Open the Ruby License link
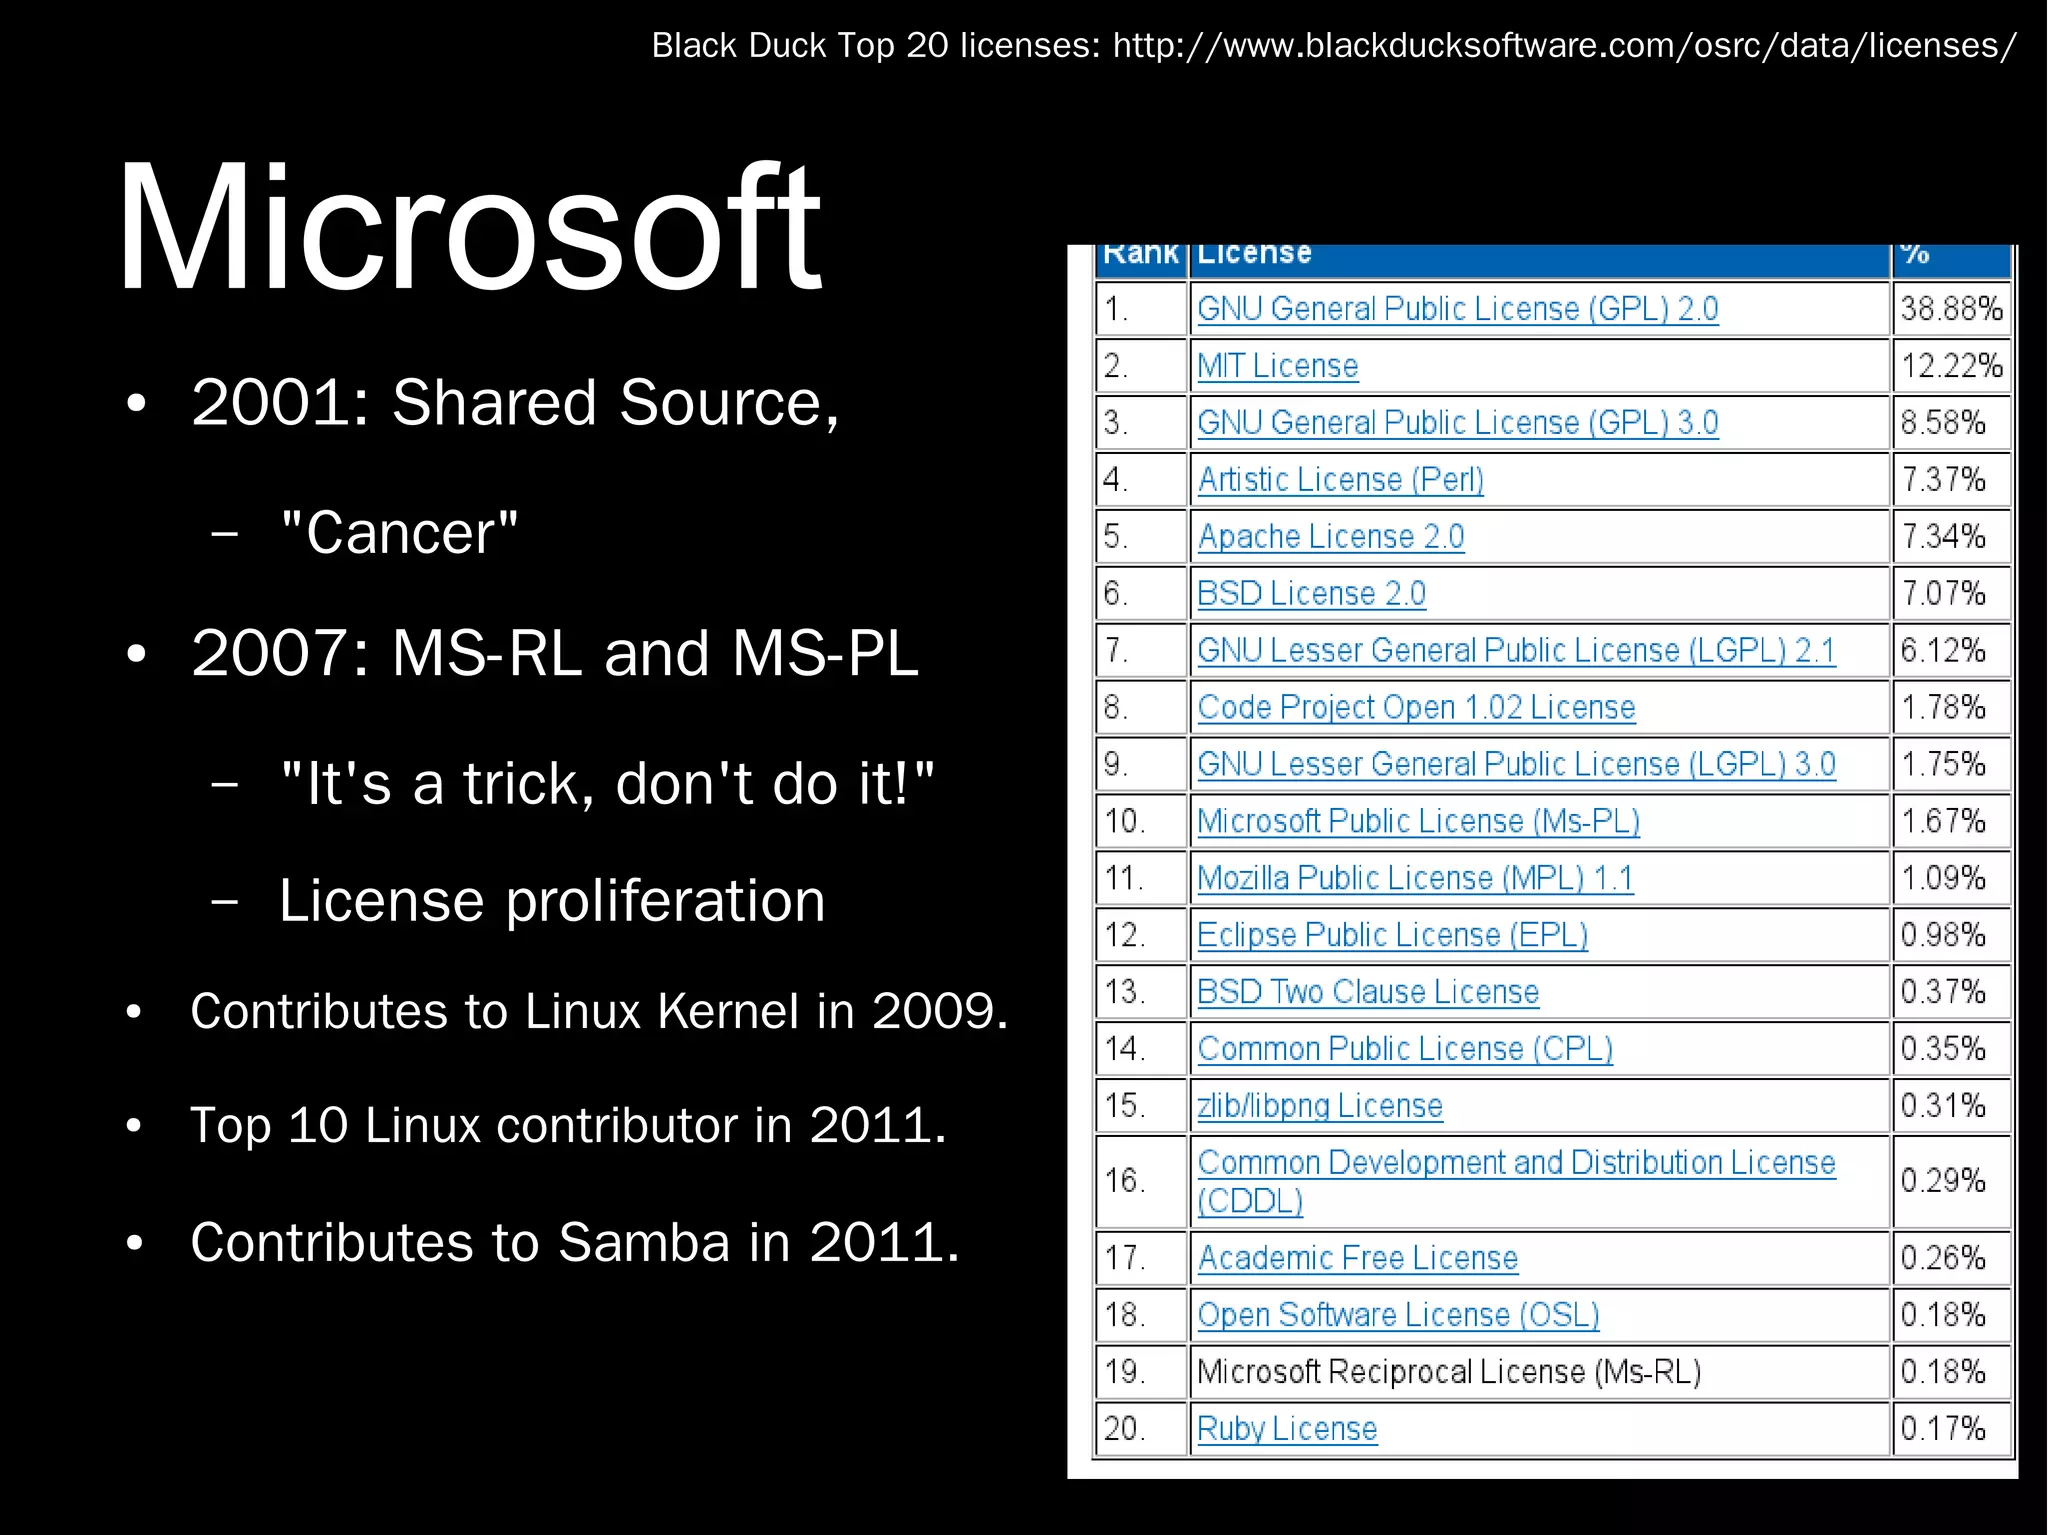The height and width of the screenshot is (1535, 2048). [1287, 1430]
